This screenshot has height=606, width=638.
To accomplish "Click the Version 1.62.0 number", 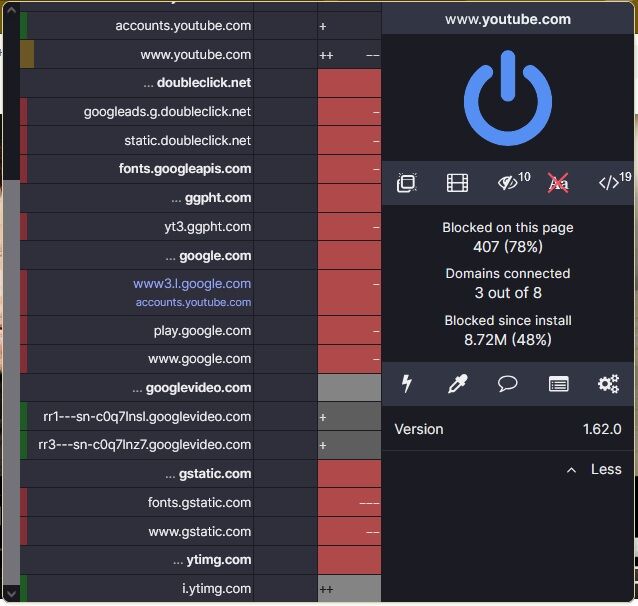I will [602, 429].
